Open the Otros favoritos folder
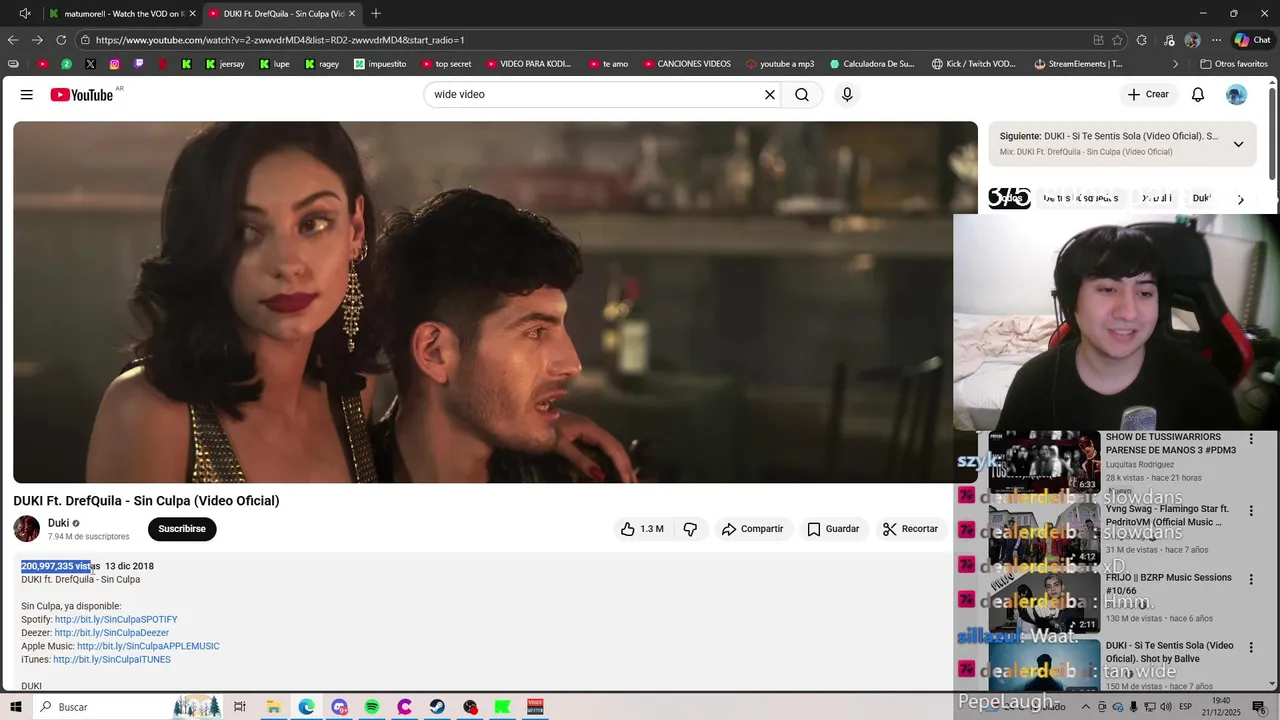The image size is (1280, 720). coord(1233,64)
